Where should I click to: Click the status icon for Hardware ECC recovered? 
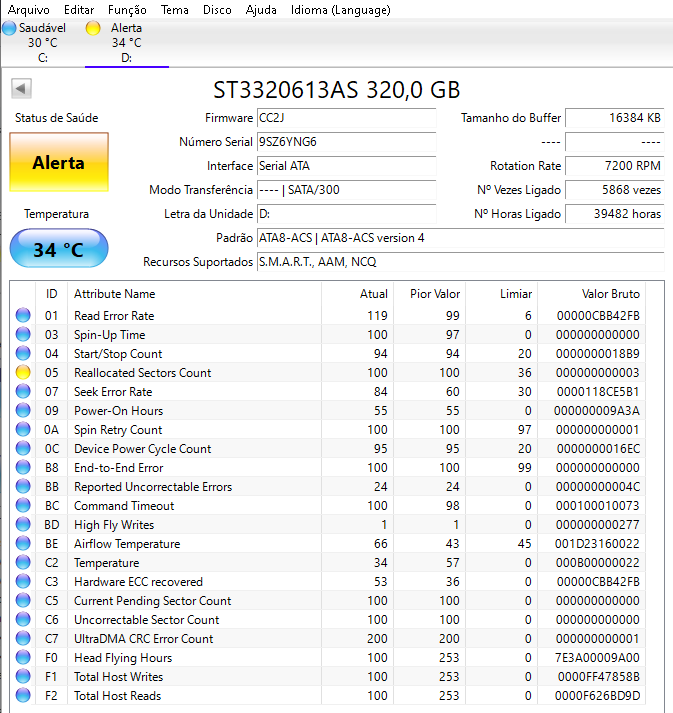23,581
